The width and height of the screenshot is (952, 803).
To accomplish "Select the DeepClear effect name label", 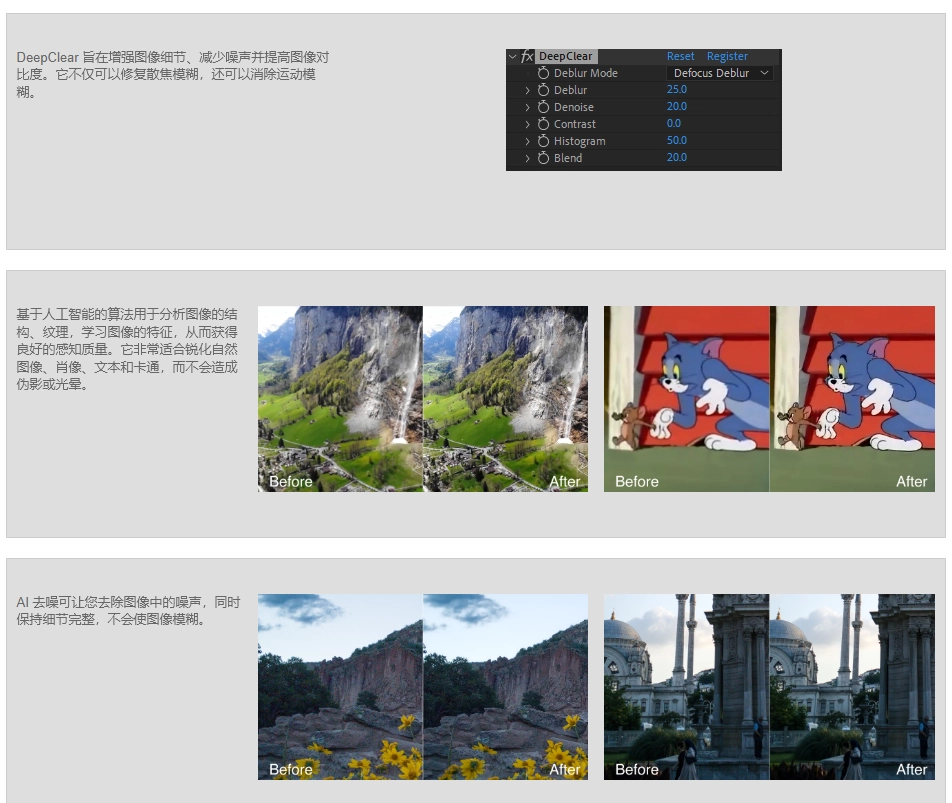I will [566, 57].
